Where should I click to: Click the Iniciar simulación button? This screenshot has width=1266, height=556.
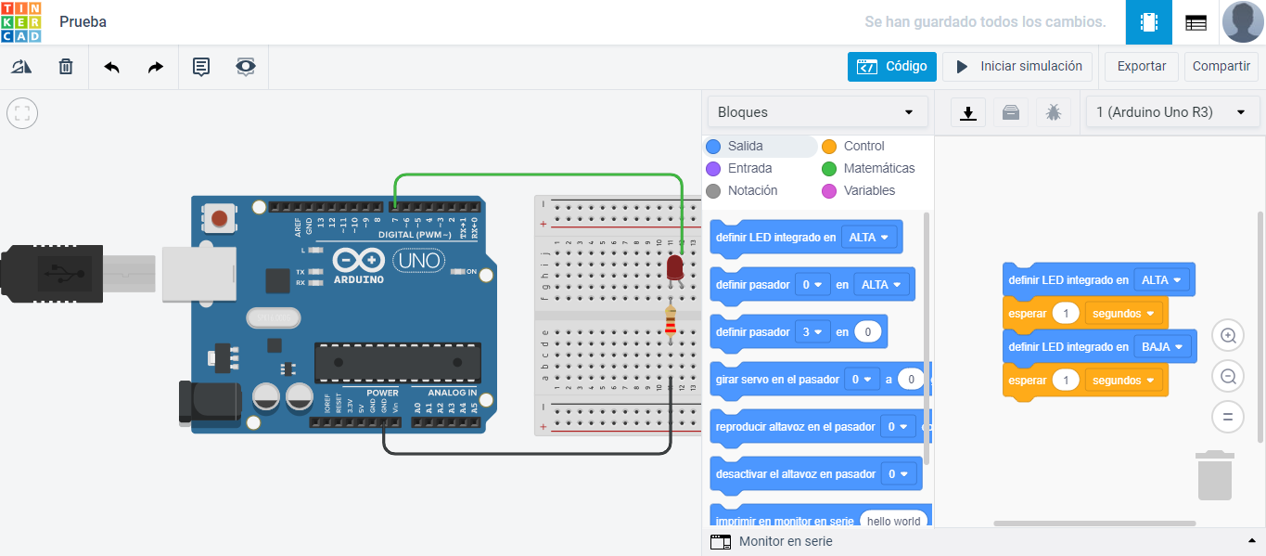click(1018, 67)
